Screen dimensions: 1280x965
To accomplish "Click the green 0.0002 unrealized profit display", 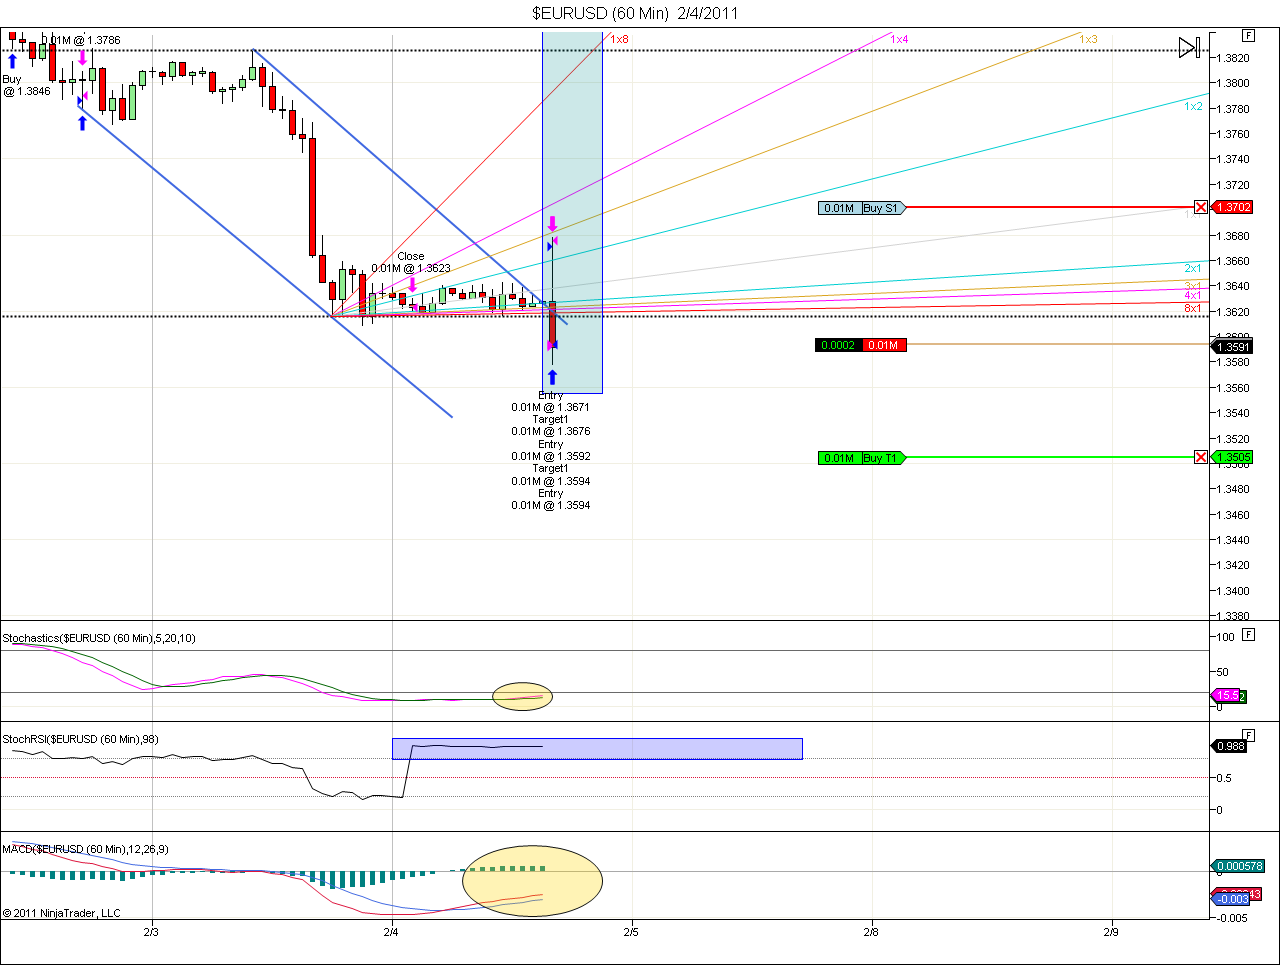I will [x=836, y=345].
